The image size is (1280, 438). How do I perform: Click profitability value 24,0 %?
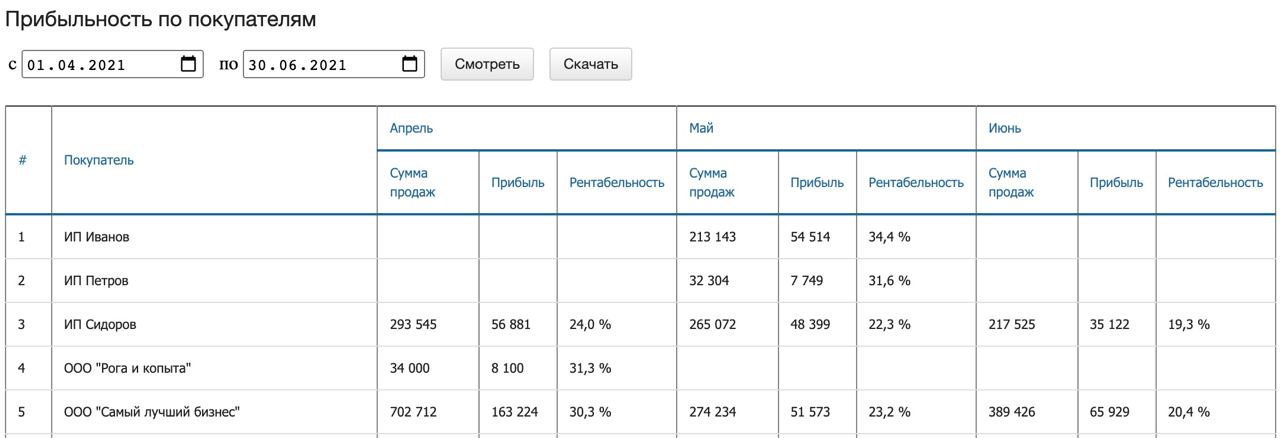pyautogui.click(x=590, y=325)
